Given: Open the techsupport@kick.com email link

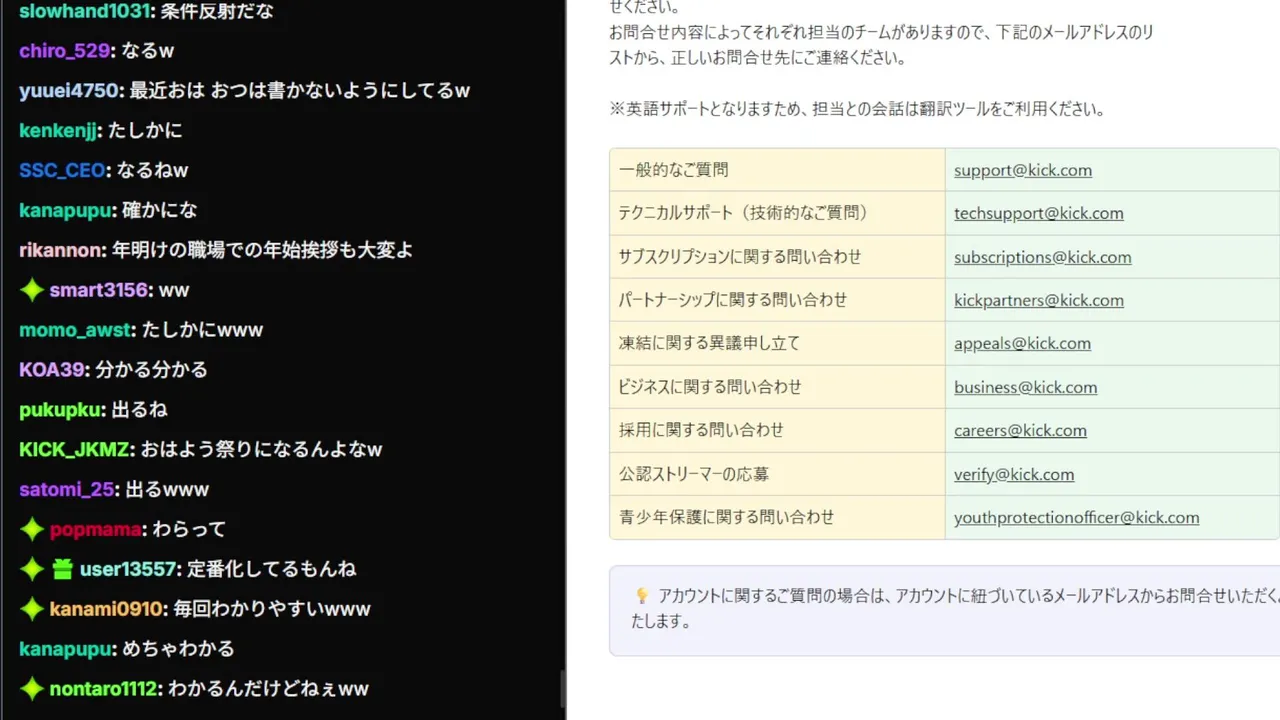Looking at the screenshot, I should click(1039, 213).
